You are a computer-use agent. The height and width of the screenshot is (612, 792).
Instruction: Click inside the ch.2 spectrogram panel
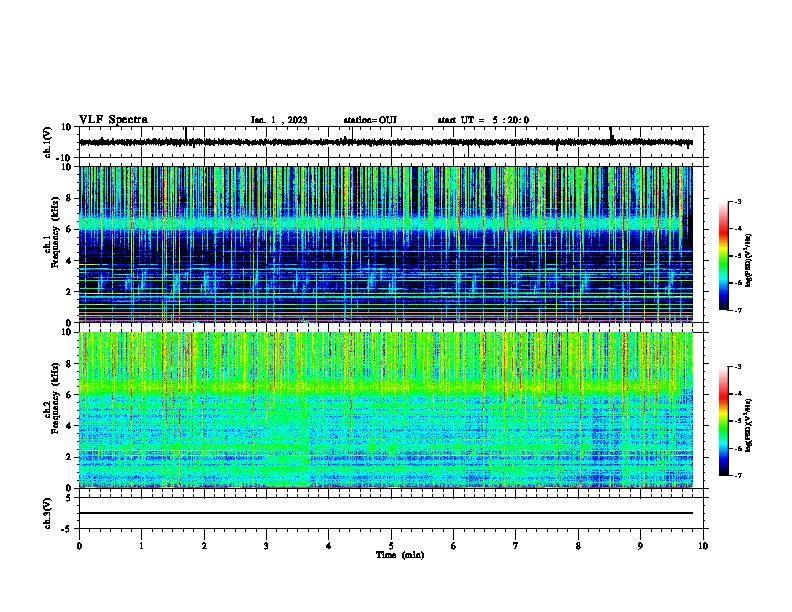pyautogui.click(x=386, y=410)
